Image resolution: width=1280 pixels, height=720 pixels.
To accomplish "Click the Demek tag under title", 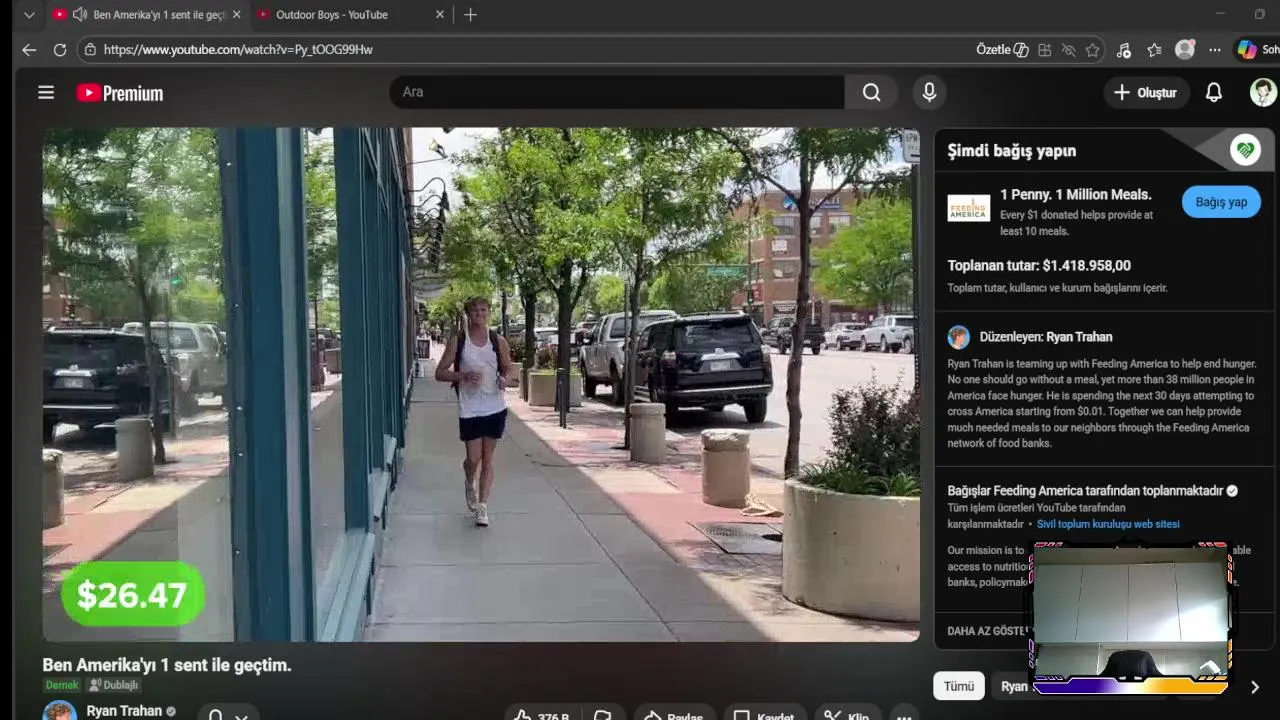I will point(62,685).
